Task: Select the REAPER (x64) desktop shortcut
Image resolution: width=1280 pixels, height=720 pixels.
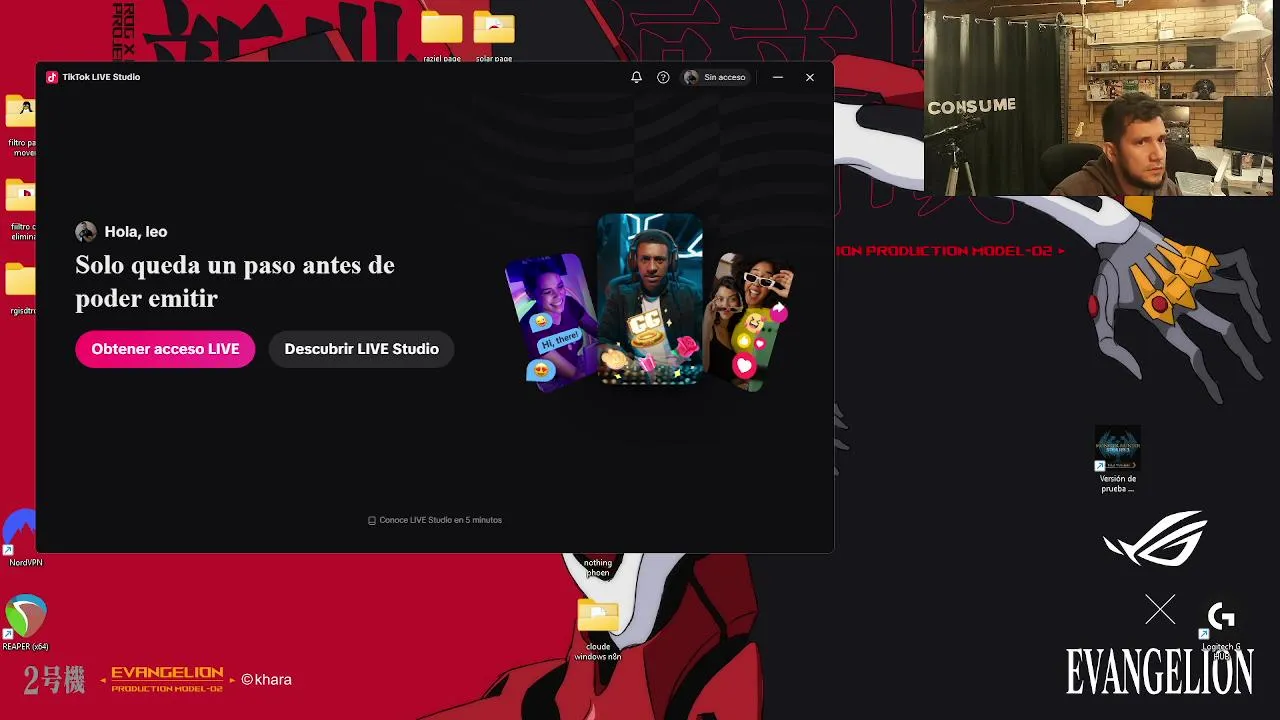Action: click(25, 622)
